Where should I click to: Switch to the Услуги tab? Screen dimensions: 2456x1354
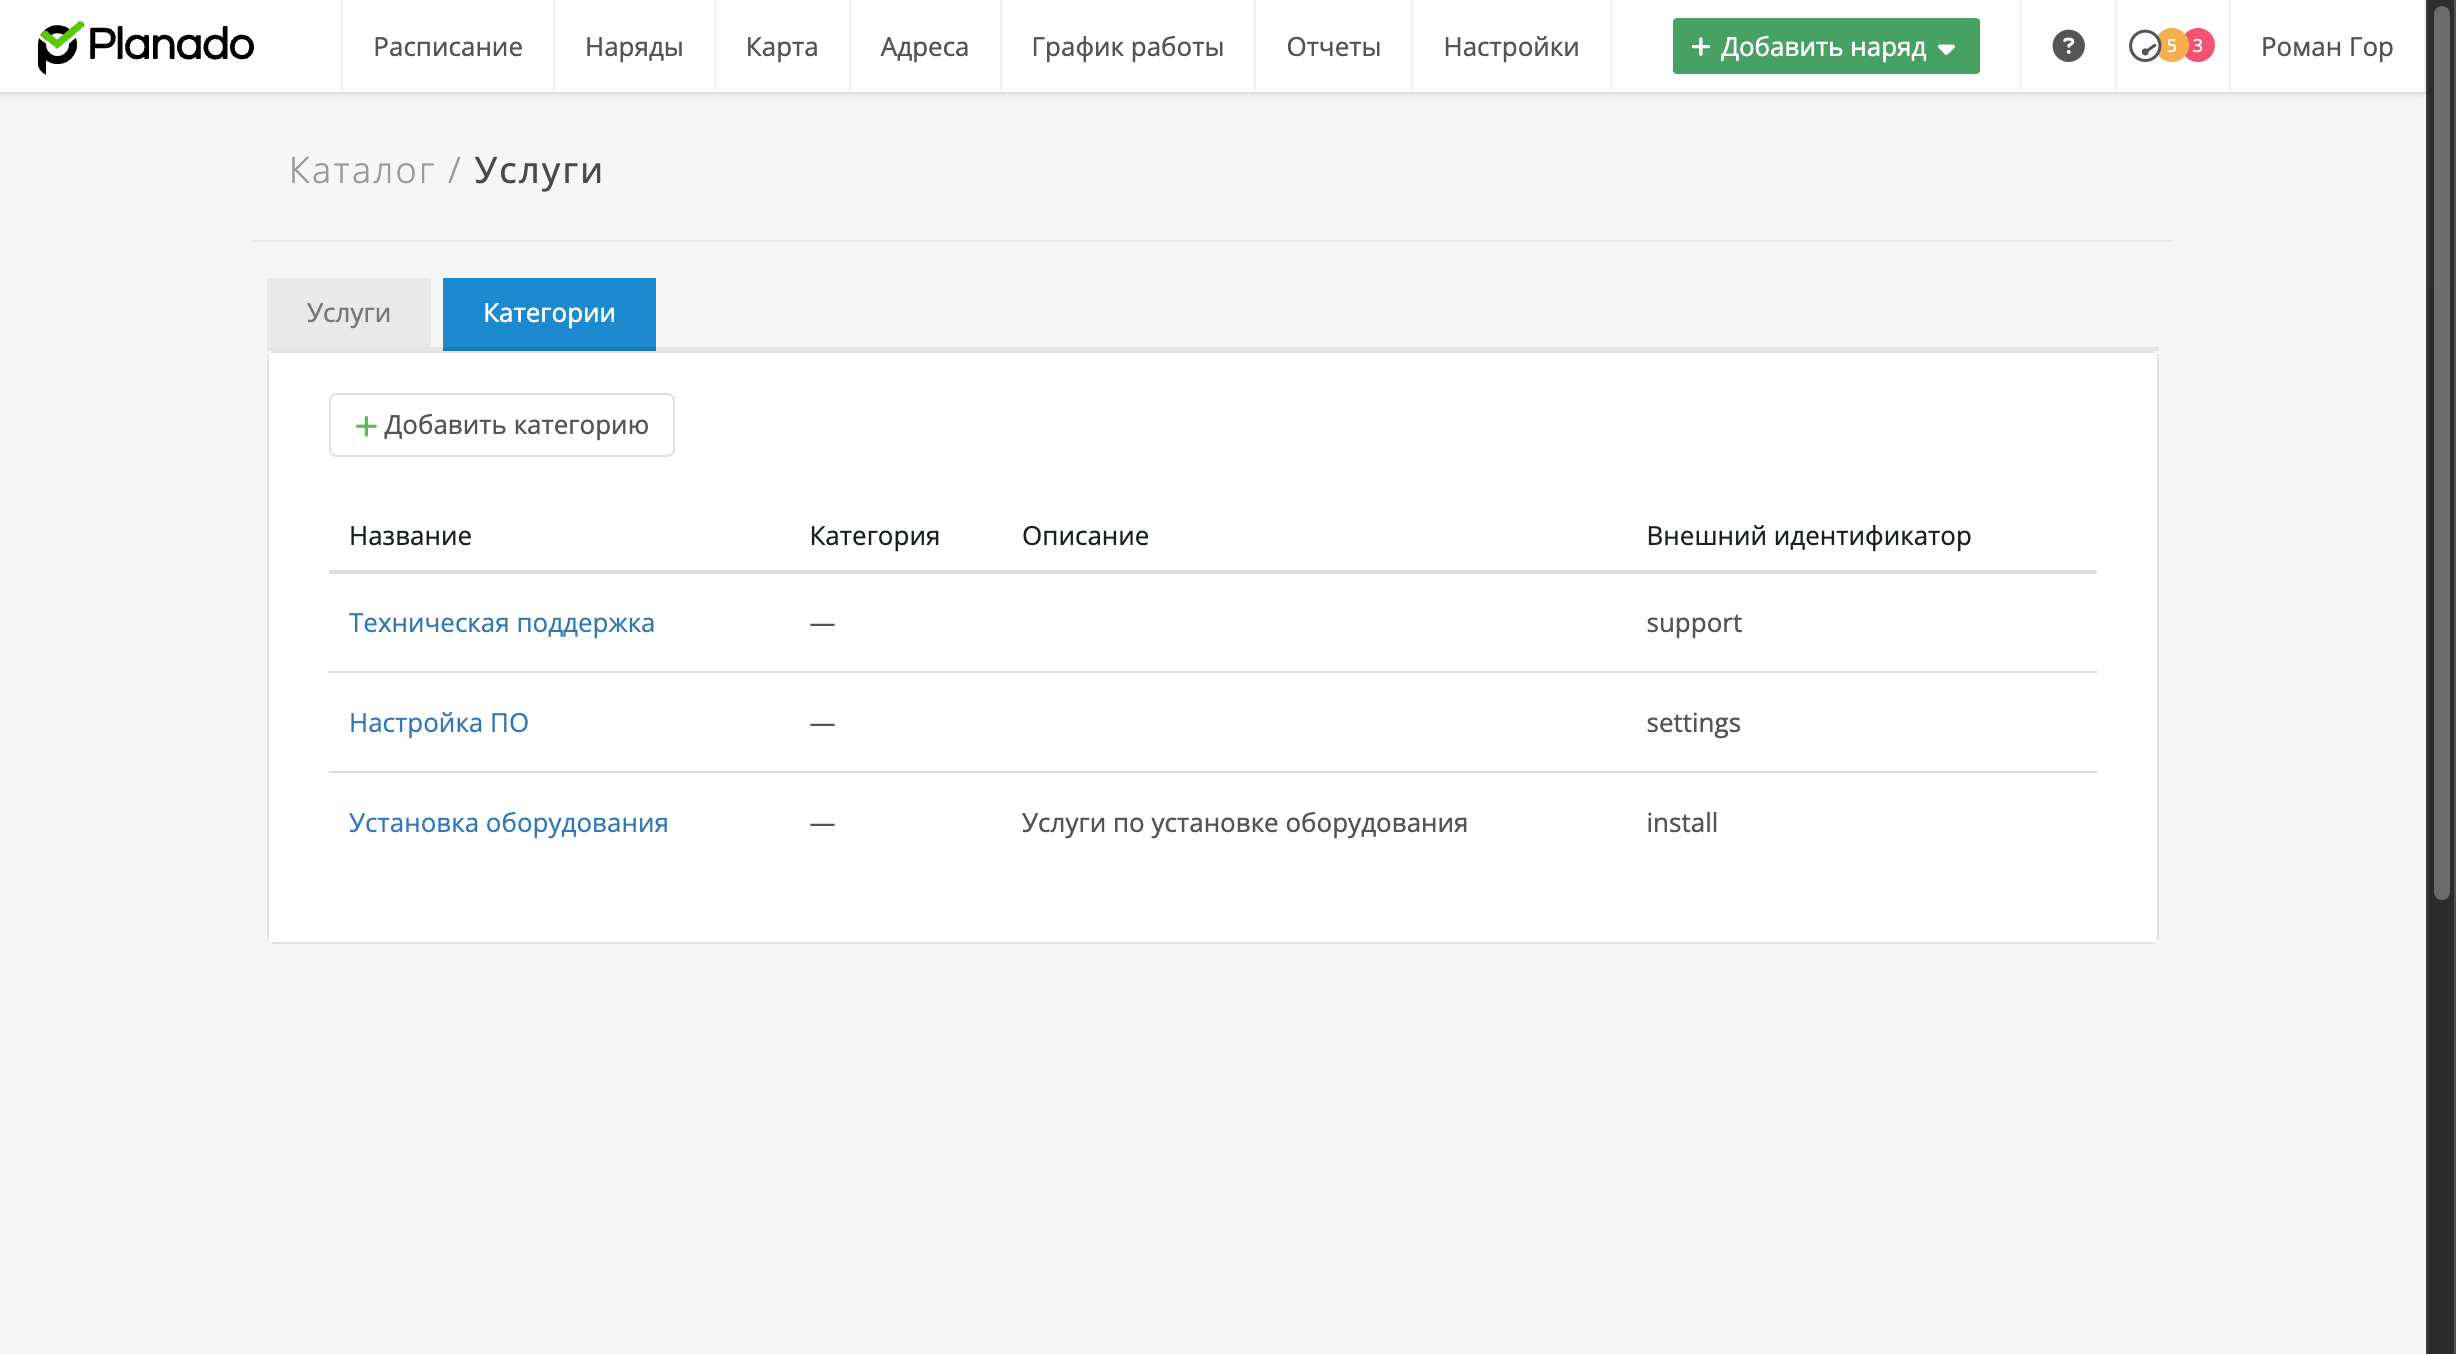point(348,313)
